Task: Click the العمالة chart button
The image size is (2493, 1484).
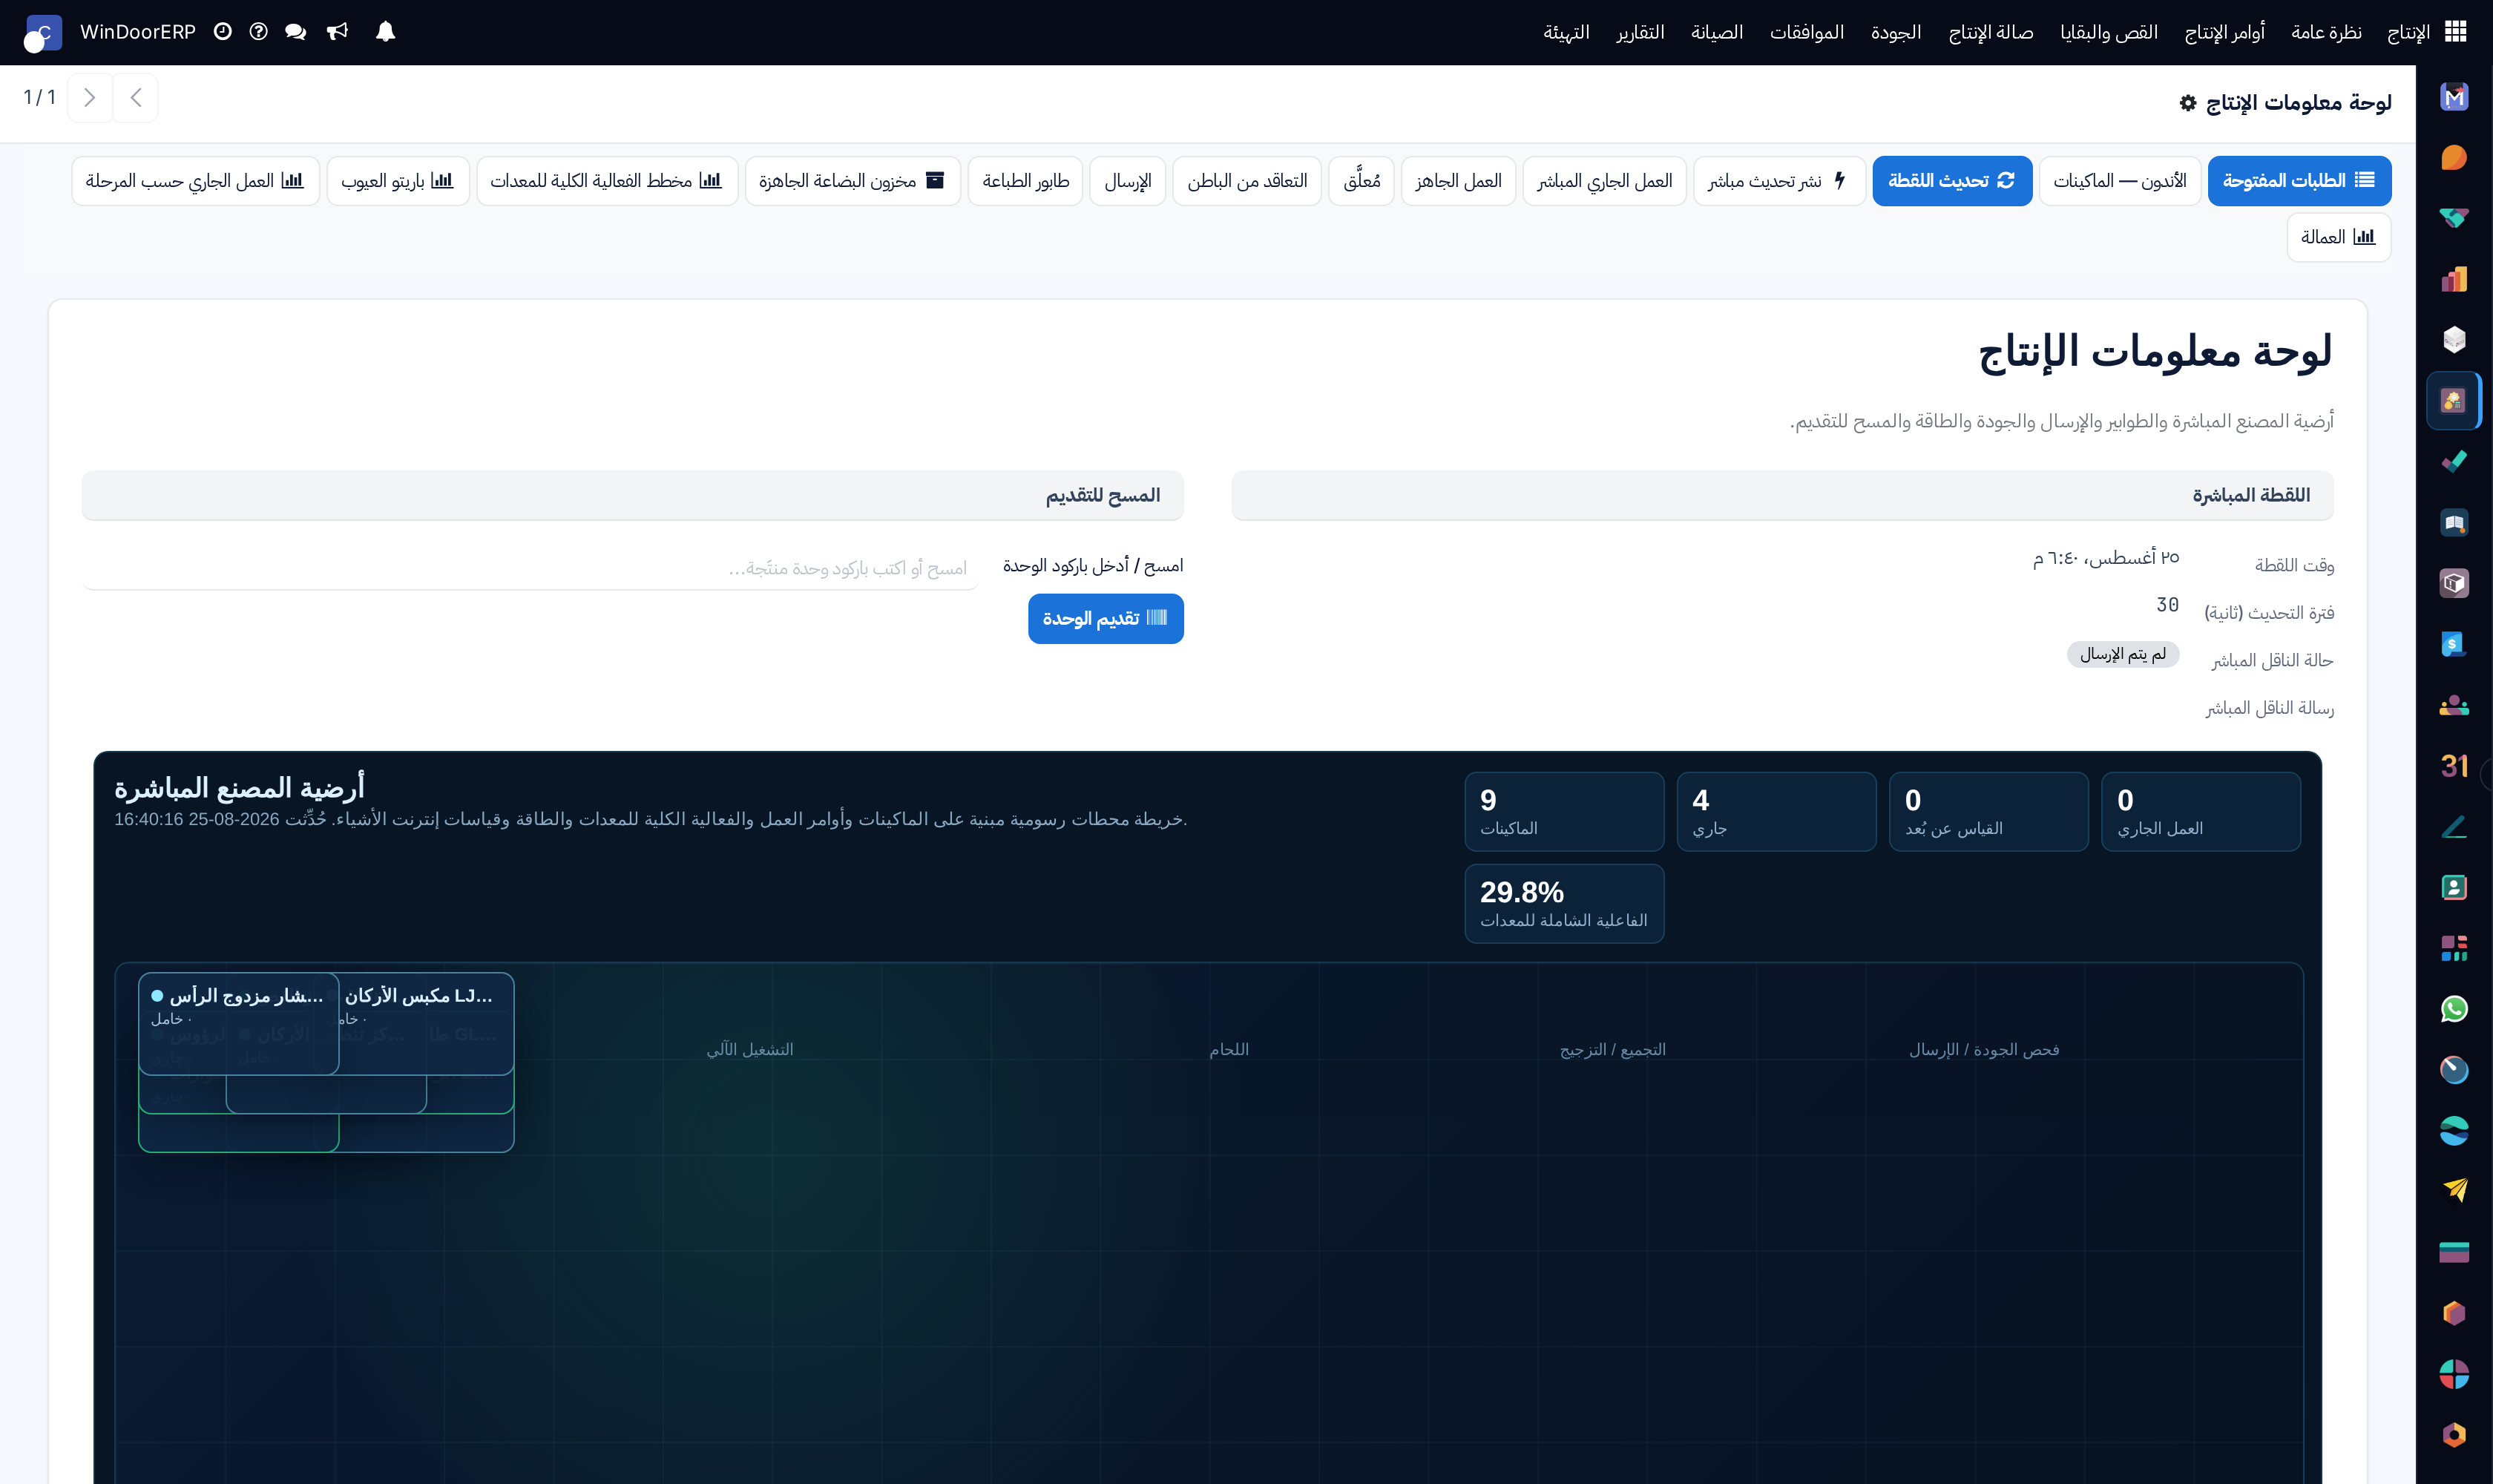Action: 2338,237
